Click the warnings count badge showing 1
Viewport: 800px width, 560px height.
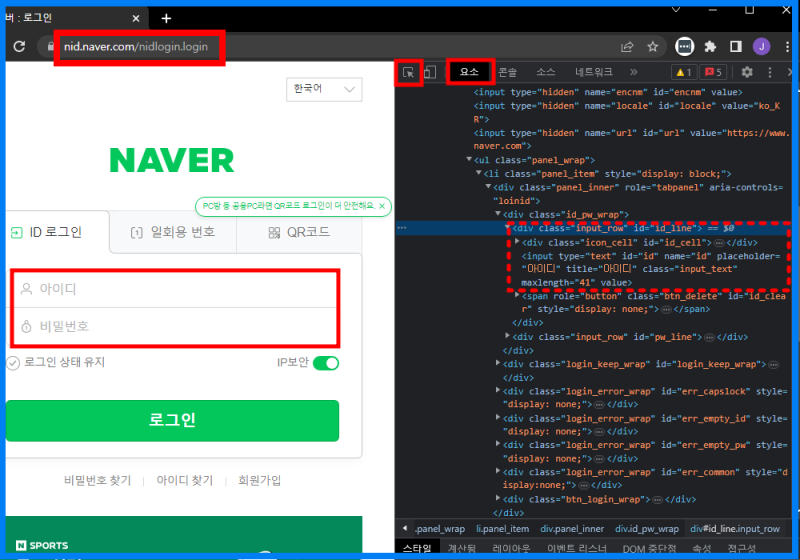[x=684, y=72]
